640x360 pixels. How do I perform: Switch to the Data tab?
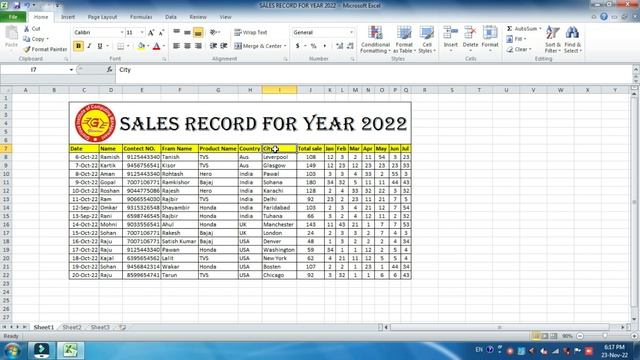coord(171,17)
